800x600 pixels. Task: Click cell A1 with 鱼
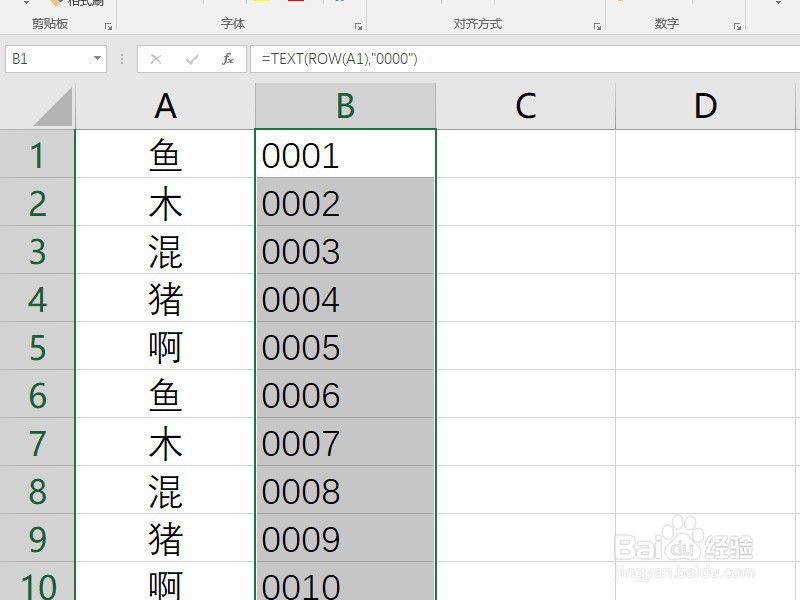click(x=165, y=154)
